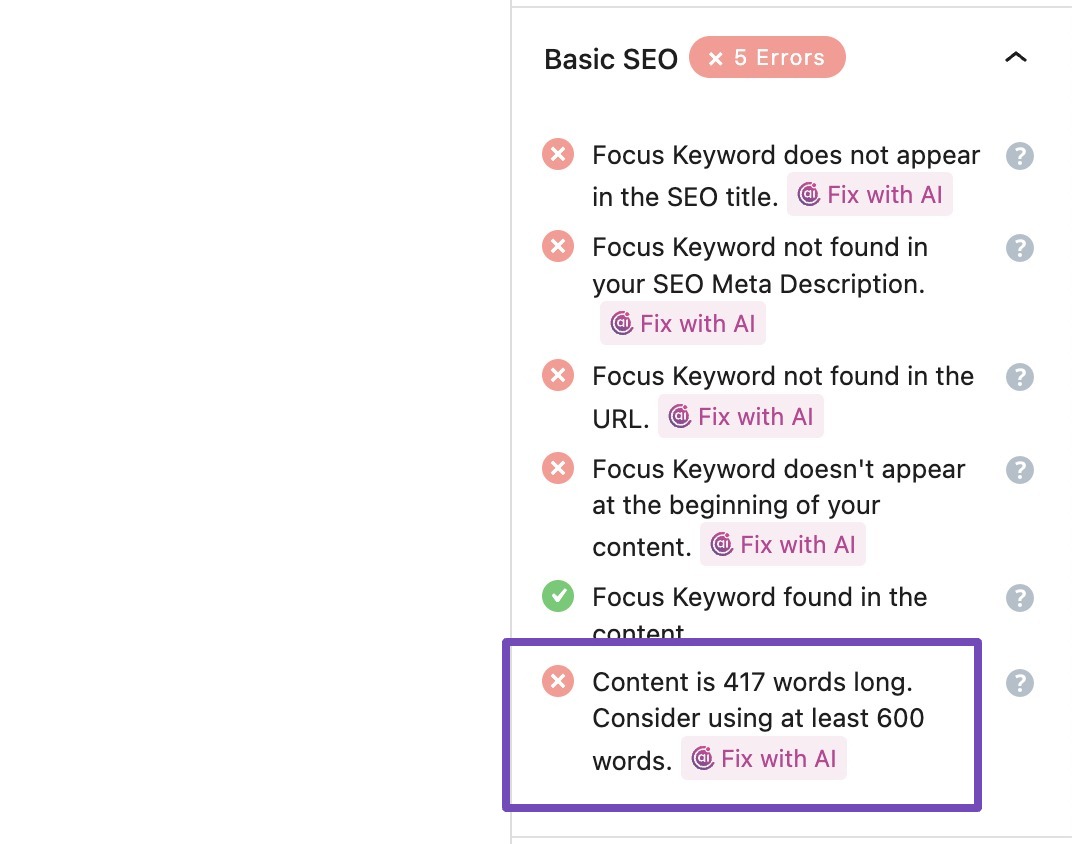Open help for beginning of content check
Viewport: 1072px width, 844px height.
(x=1019, y=470)
